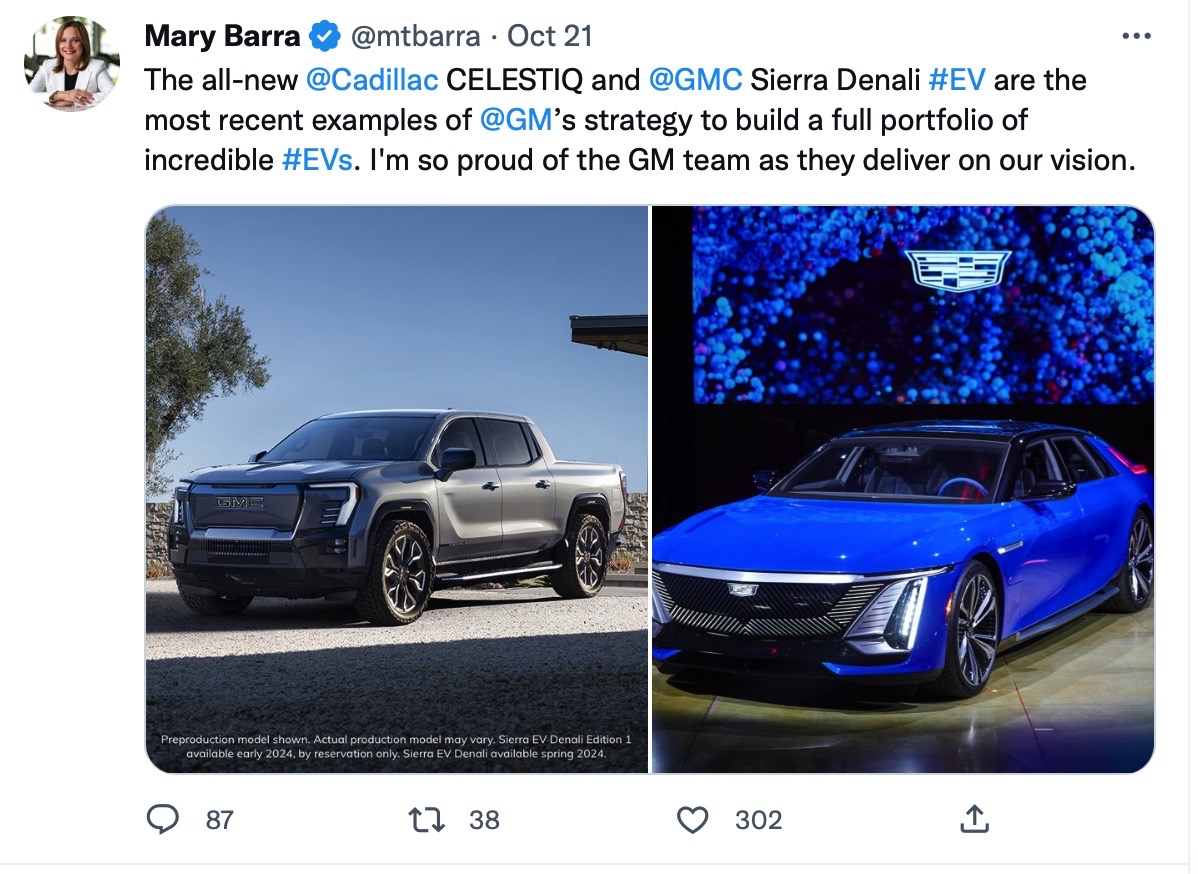Click the reply count 87
The width and height of the screenshot is (1198, 874).
click(x=219, y=820)
